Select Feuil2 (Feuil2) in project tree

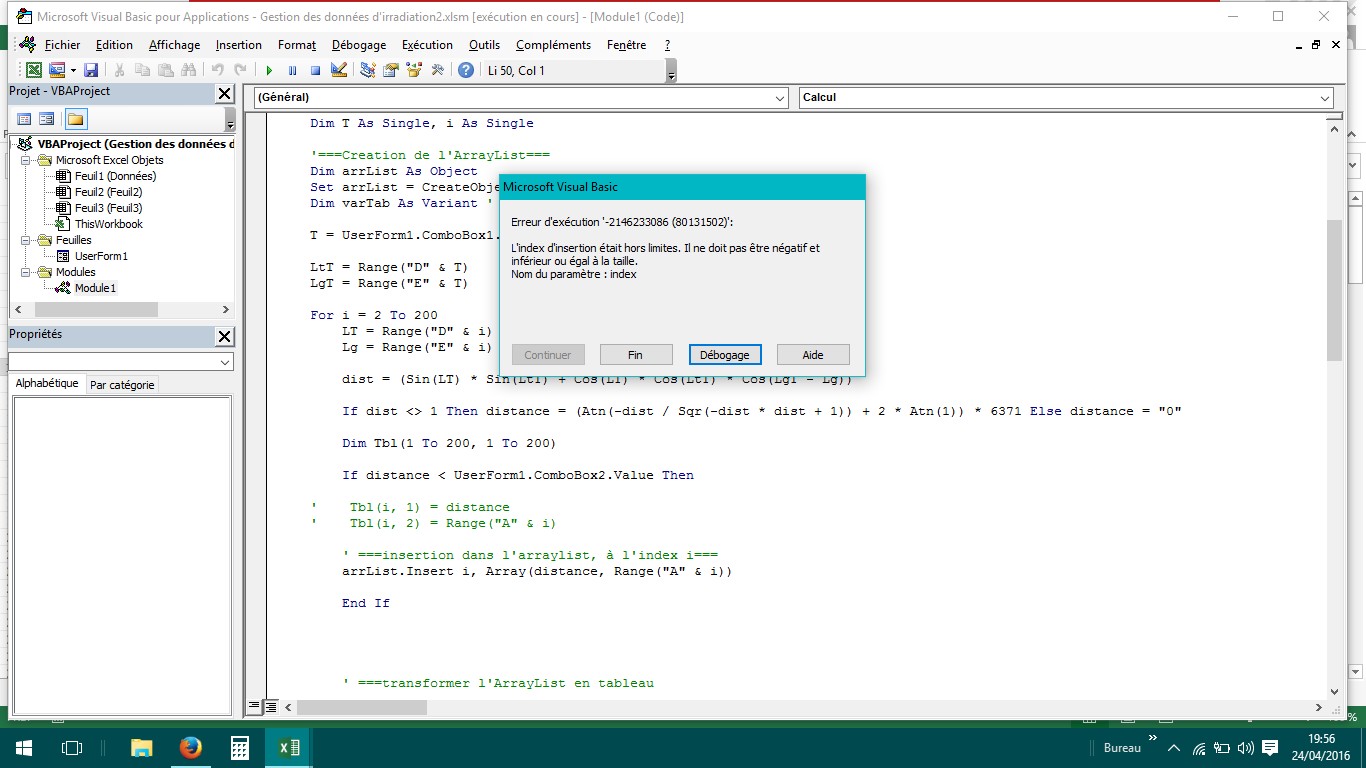tap(108, 192)
